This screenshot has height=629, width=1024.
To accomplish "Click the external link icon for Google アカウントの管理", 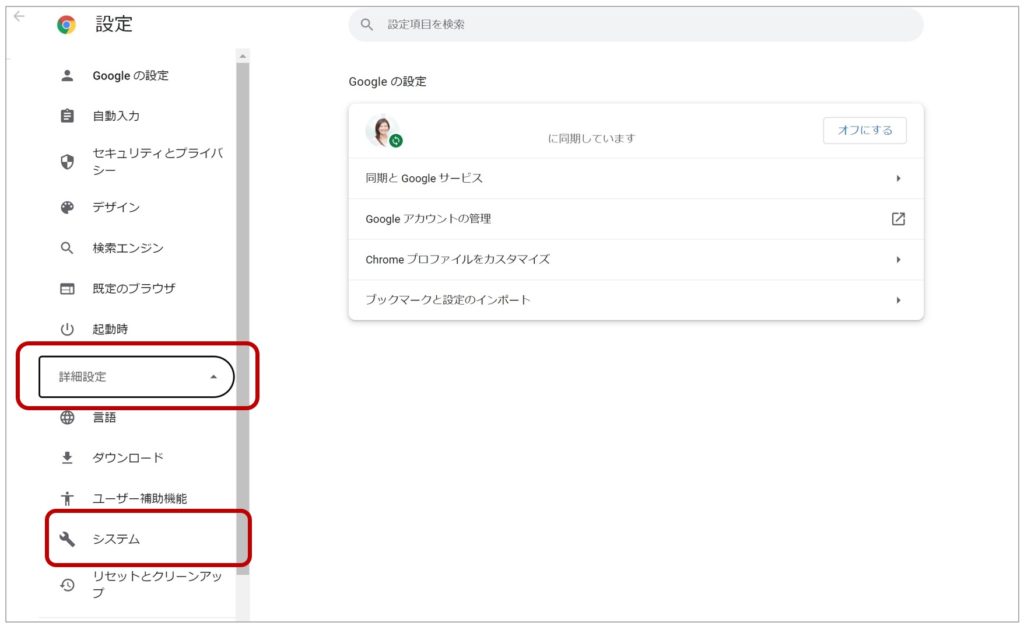I will tap(898, 219).
